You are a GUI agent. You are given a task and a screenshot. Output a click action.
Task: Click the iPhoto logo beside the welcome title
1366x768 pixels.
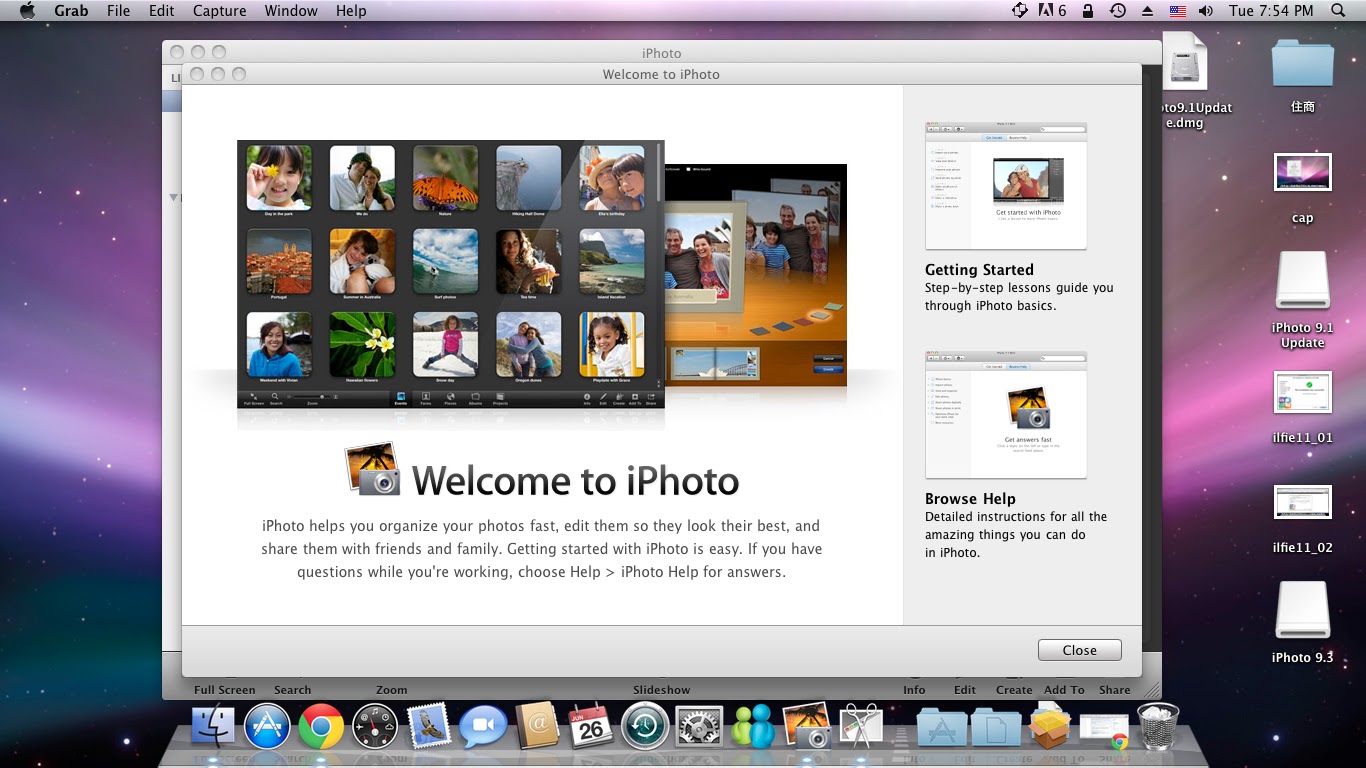pyautogui.click(x=372, y=469)
